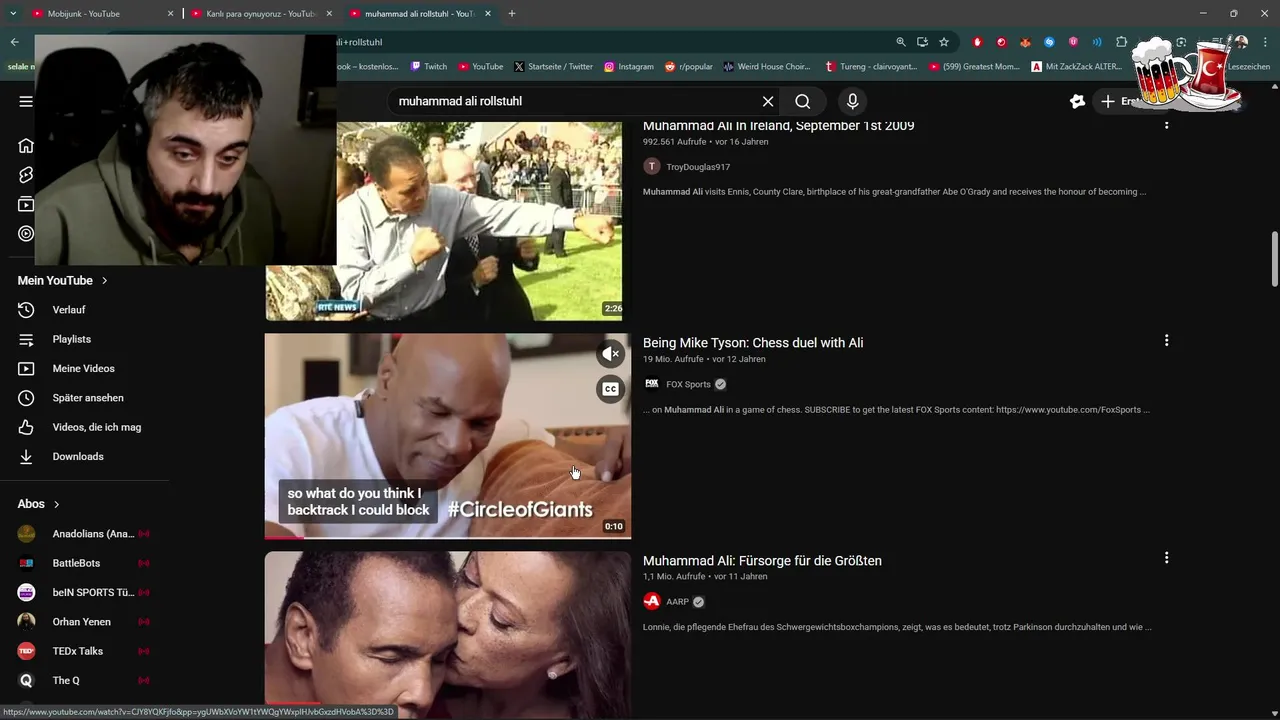The height and width of the screenshot is (720, 1280).
Task: Expand the Mein YouTube section
Action: pyautogui.click(x=63, y=281)
